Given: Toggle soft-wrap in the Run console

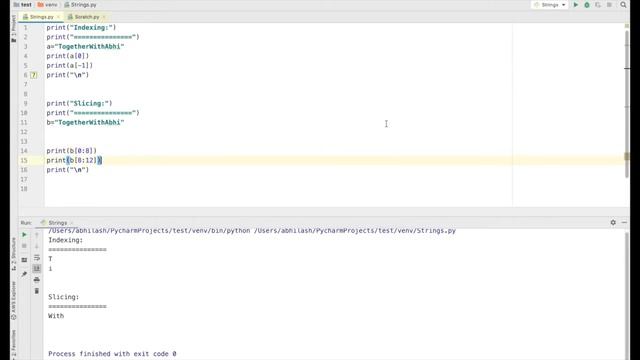Looking at the screenshot, I should 37,258.
